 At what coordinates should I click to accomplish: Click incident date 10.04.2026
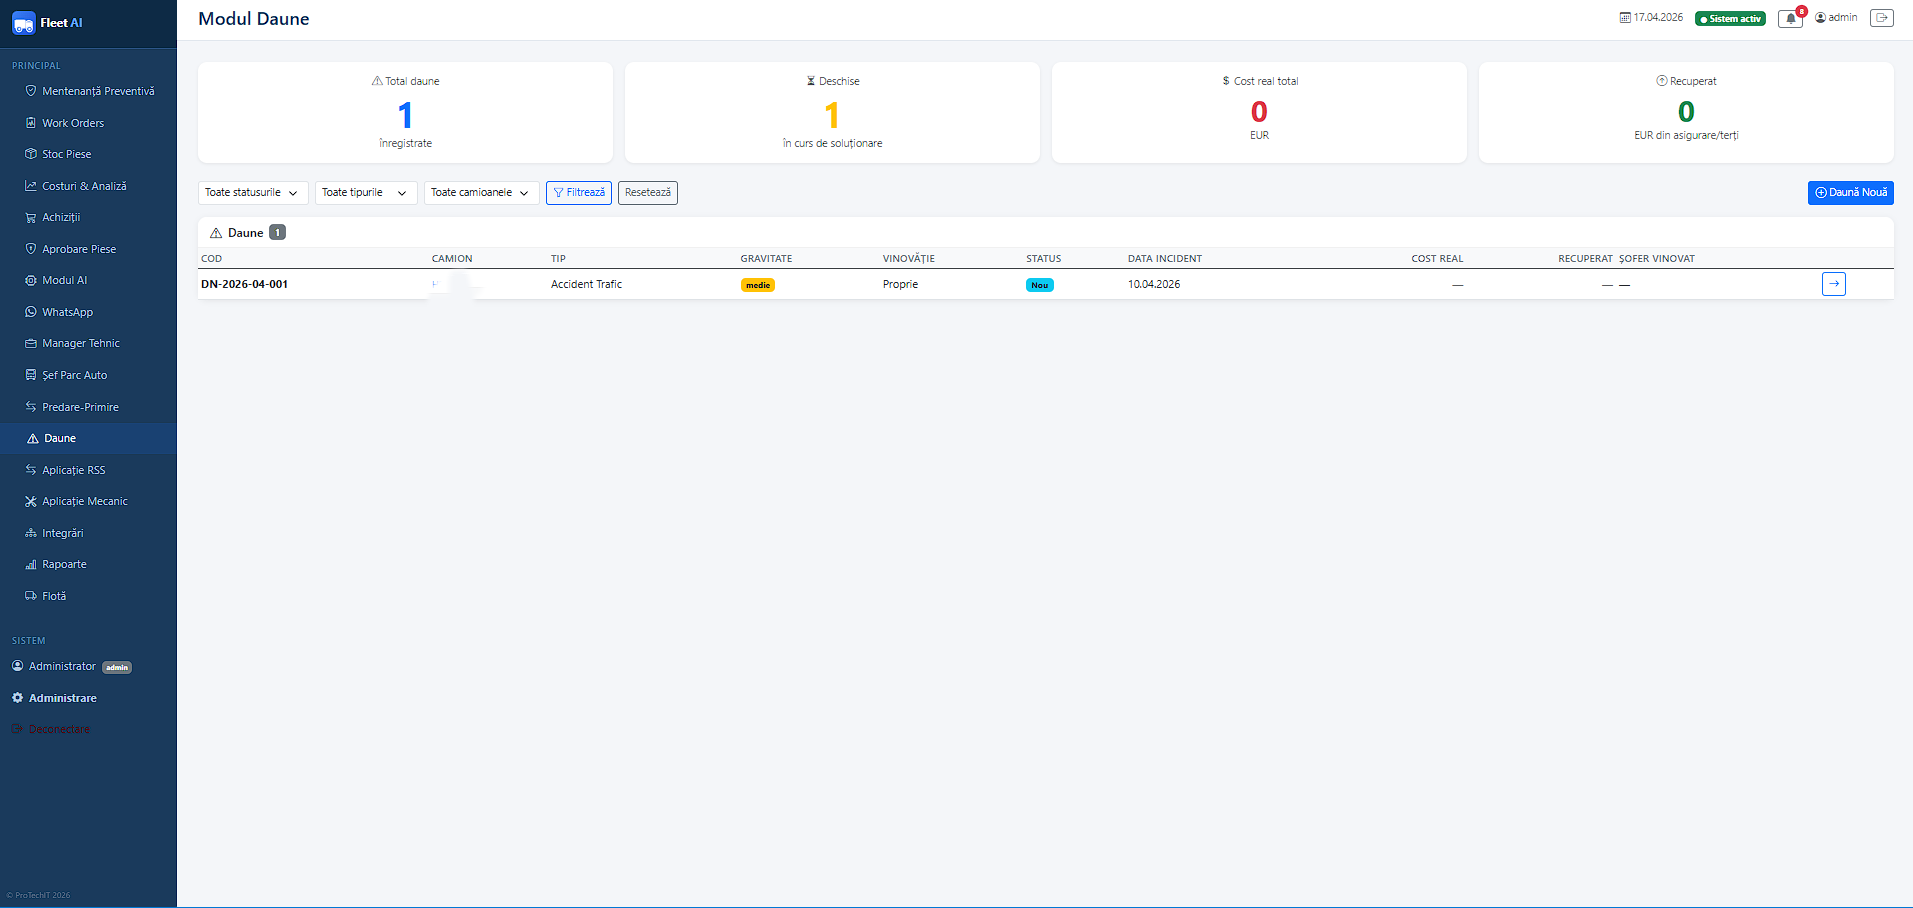tap(1154, 284)
